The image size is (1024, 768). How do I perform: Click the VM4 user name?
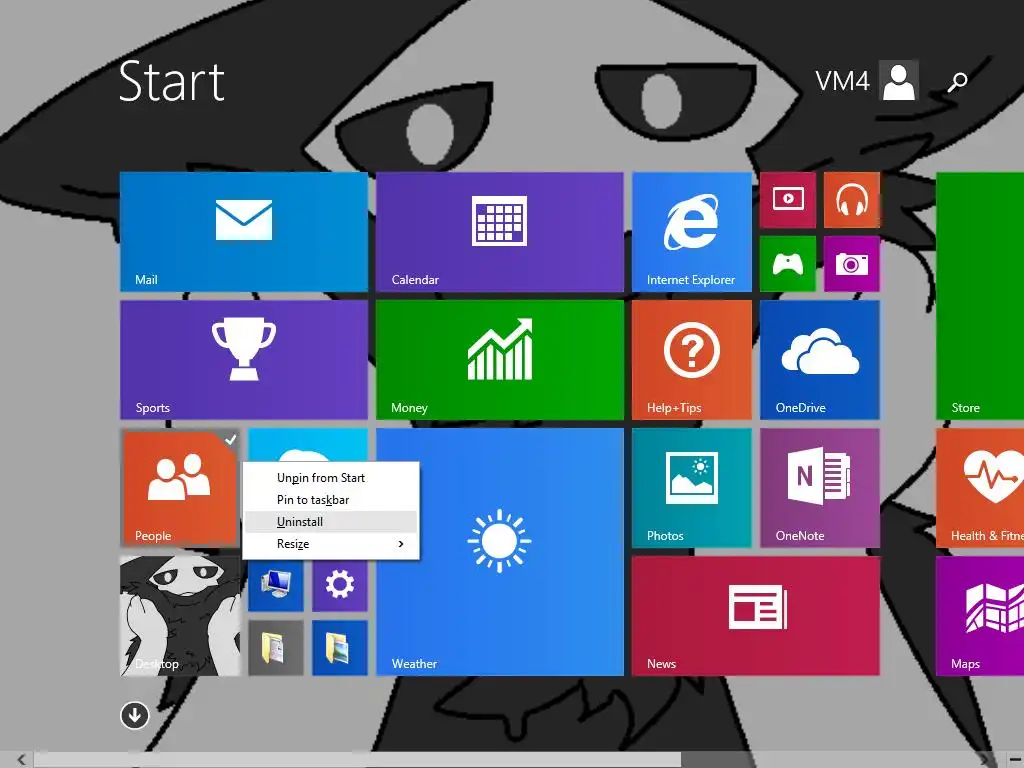pyautogui.click(x=842, y=82)
